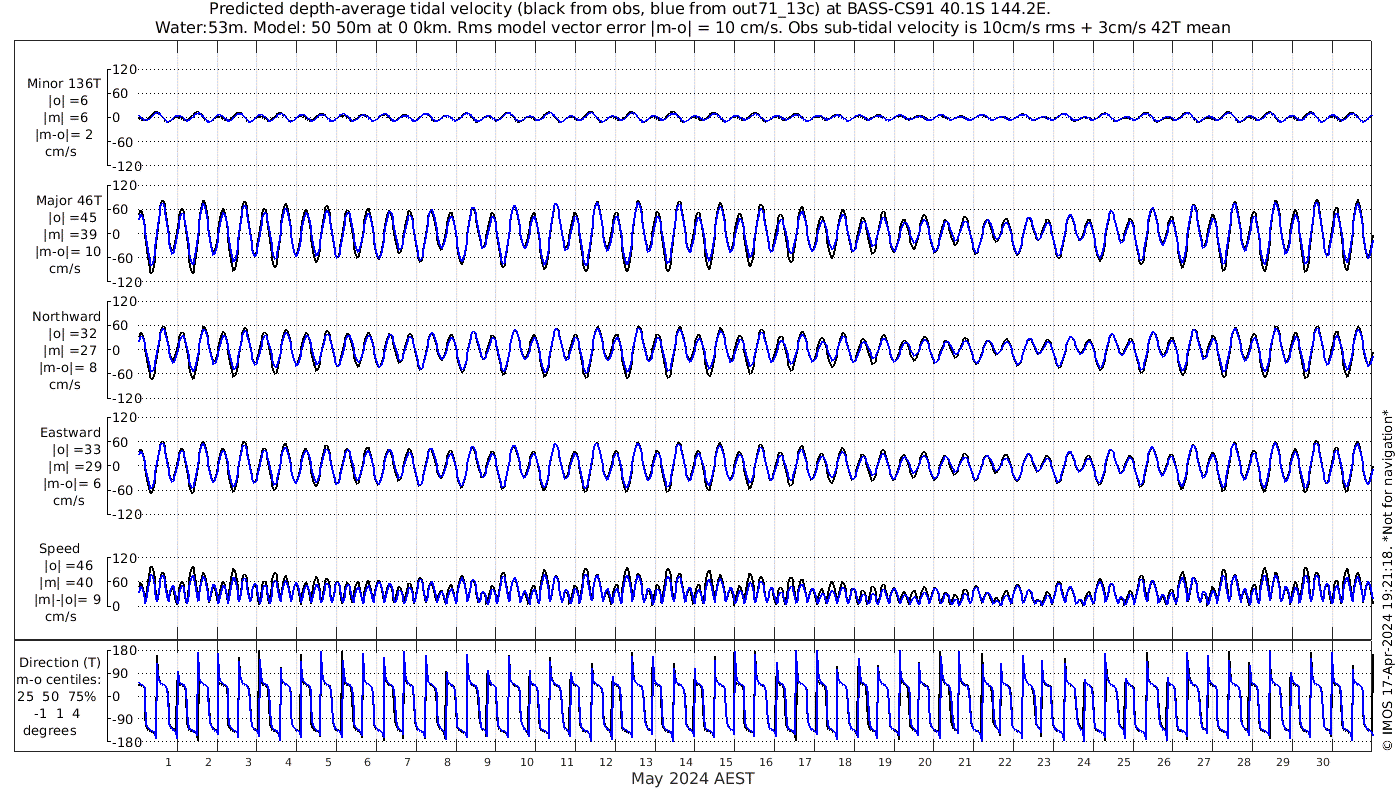This screenshot has width=1400, height=800.
Task: Select the 'Northward' panel label
Action: (x=66, y=317)
